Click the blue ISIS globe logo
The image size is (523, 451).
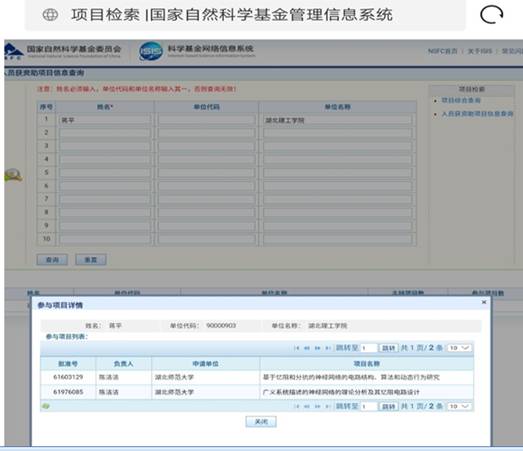[151, 51]
